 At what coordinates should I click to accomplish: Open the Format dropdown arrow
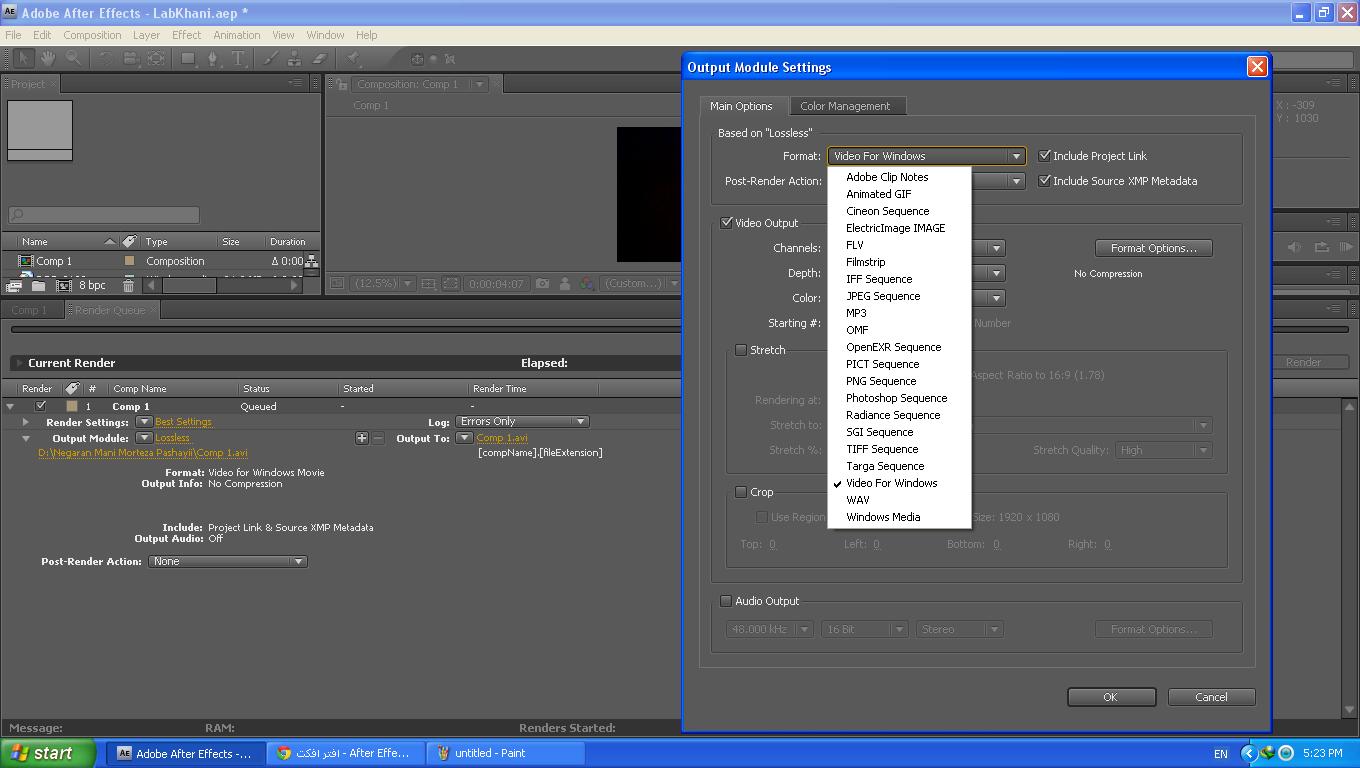pyautogui.click(x=1016, y=156)
